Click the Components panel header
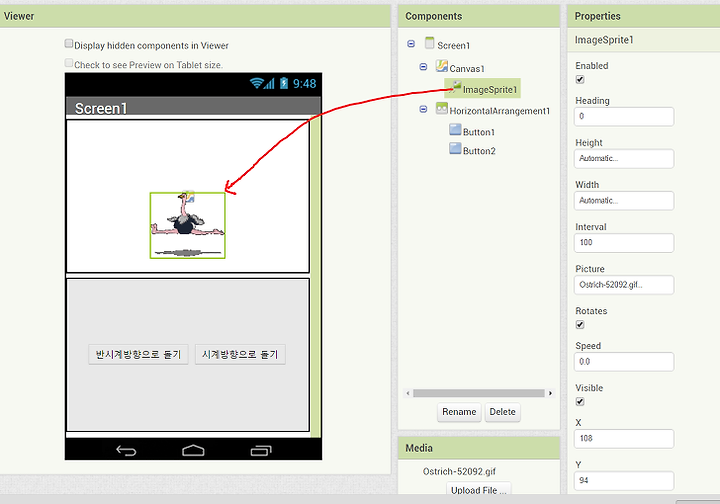Image resolution: width=720 pixels, height=504 pixels. coord(478,16)
